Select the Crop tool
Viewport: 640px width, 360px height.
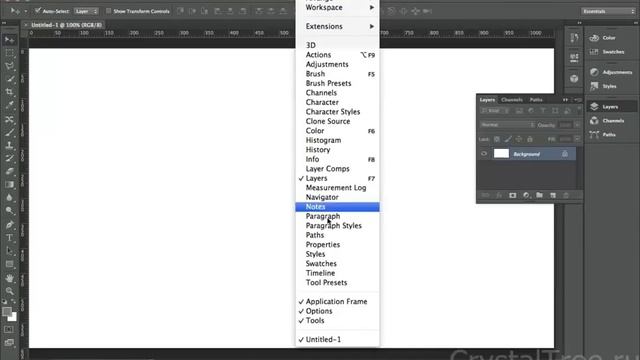[9, 92]
